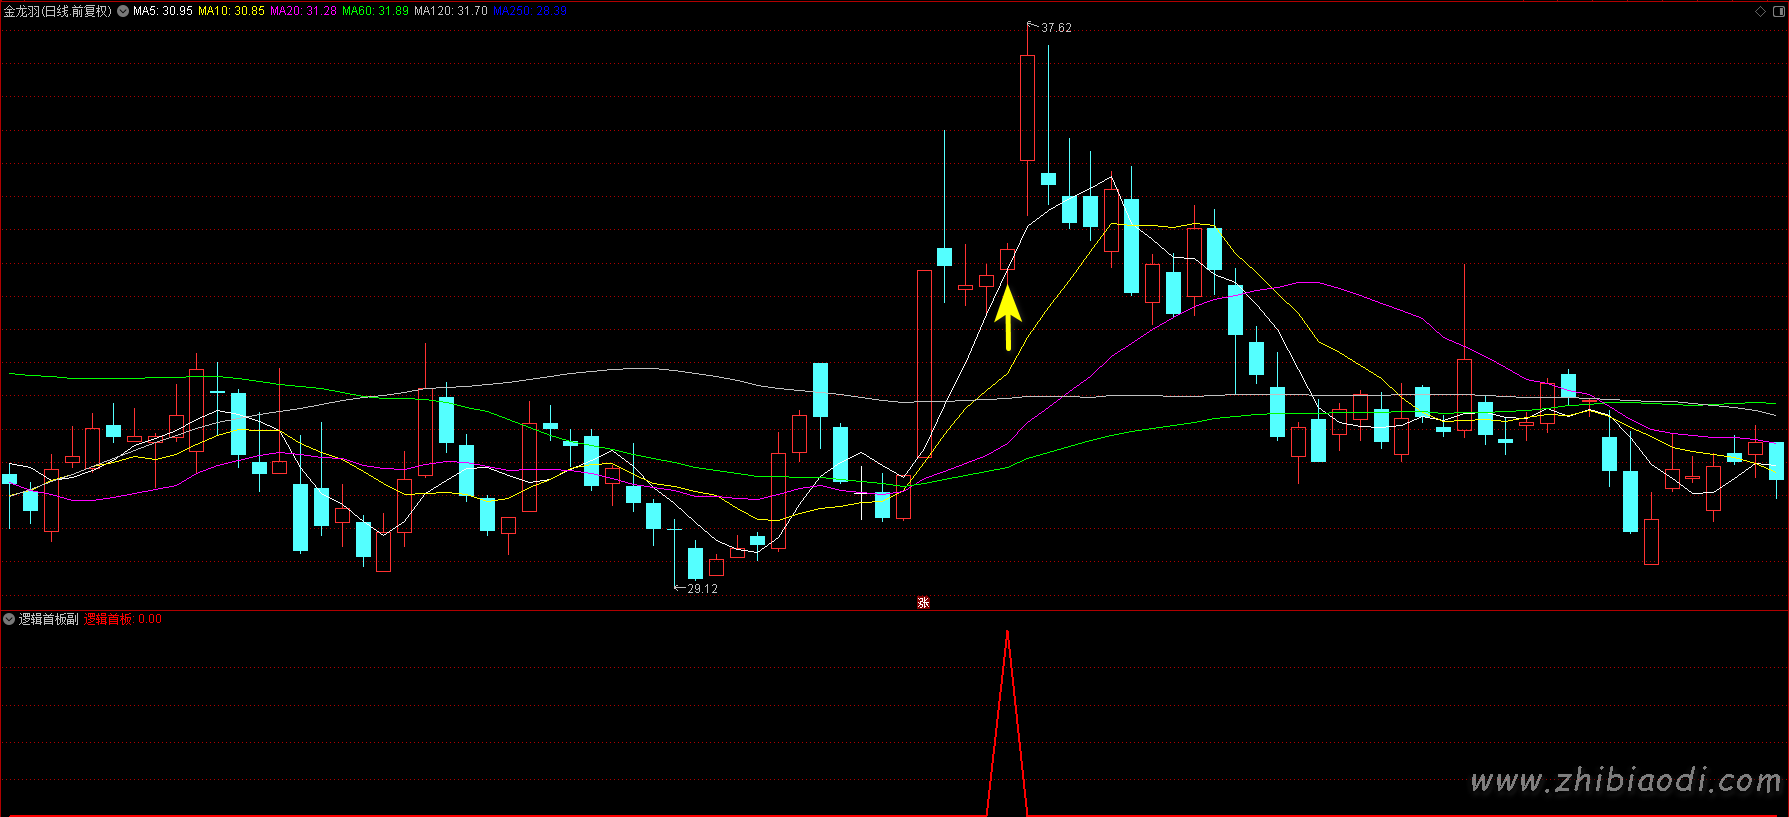This screenshot has height=817, width=1789.
Task: Click the tall red candlestick below 37.62
Action: point(1027,107)
